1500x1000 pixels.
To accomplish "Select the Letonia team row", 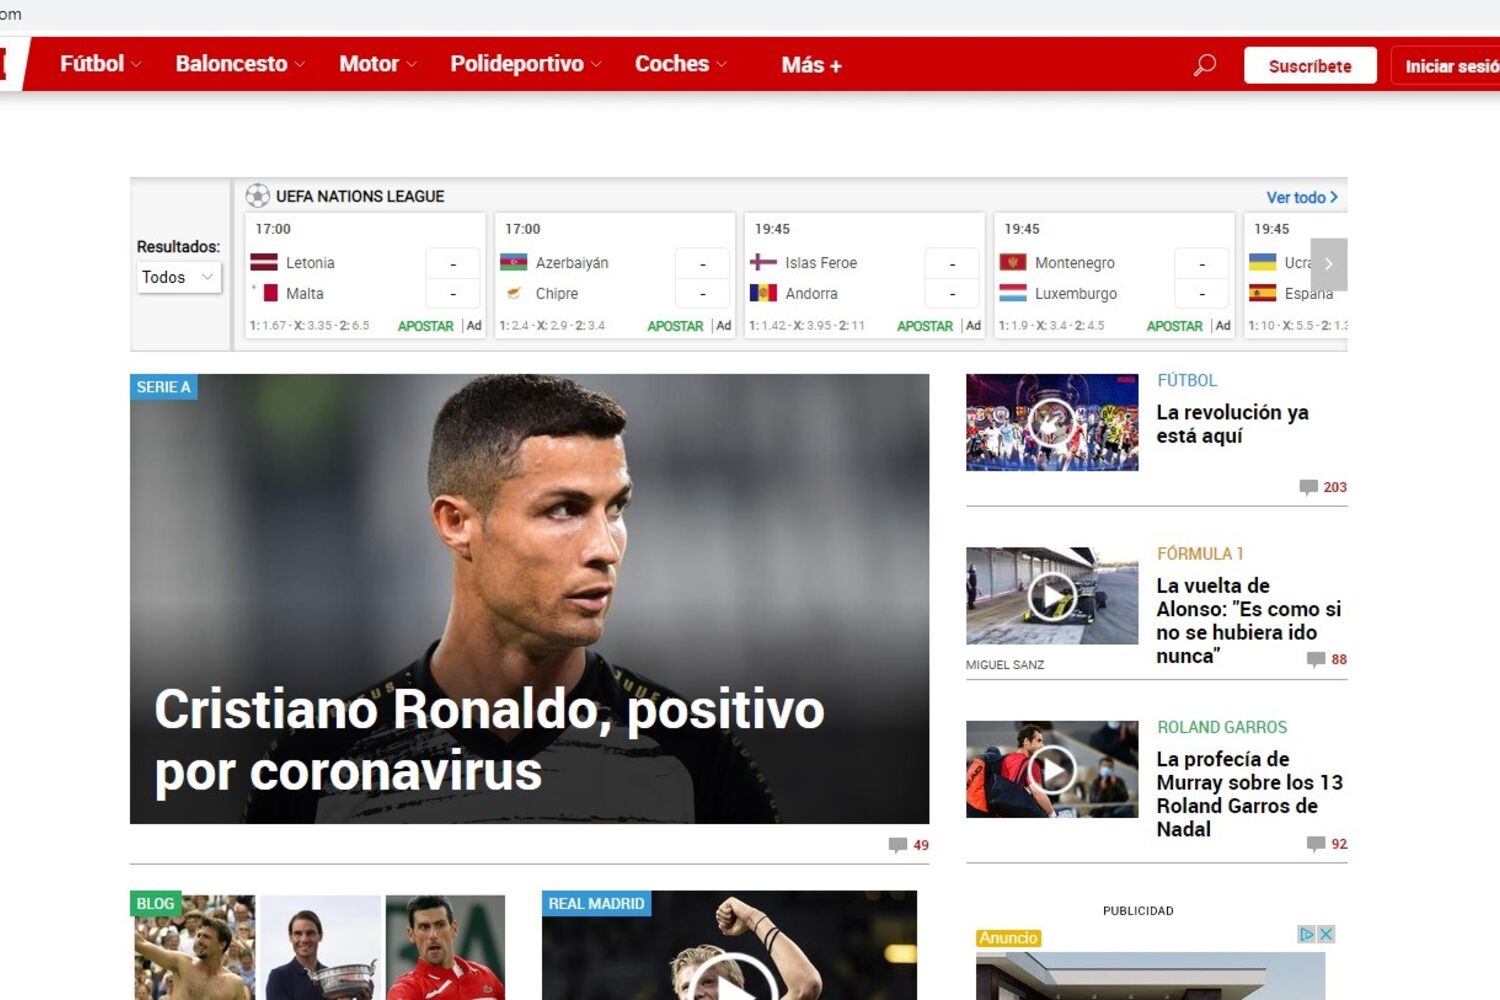I will click(x=365, y=263).
